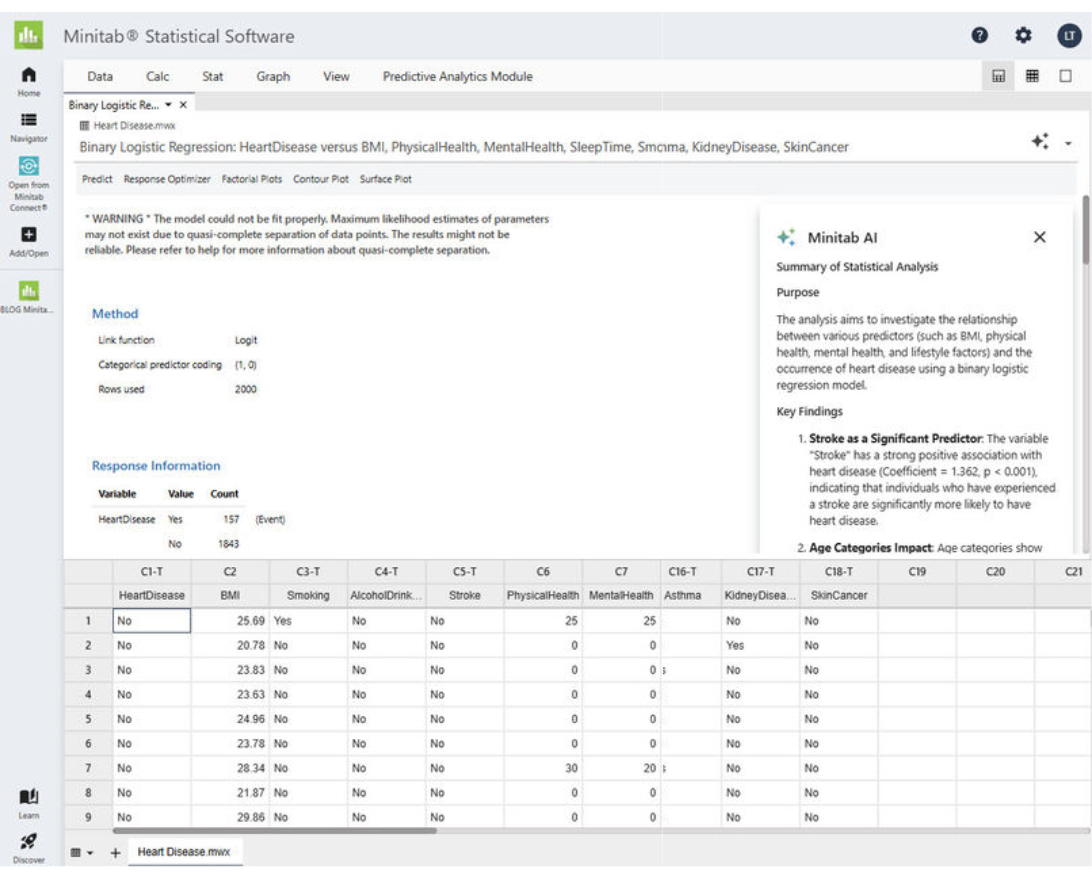Close the Minitab AI panel

coord(1040,237)
